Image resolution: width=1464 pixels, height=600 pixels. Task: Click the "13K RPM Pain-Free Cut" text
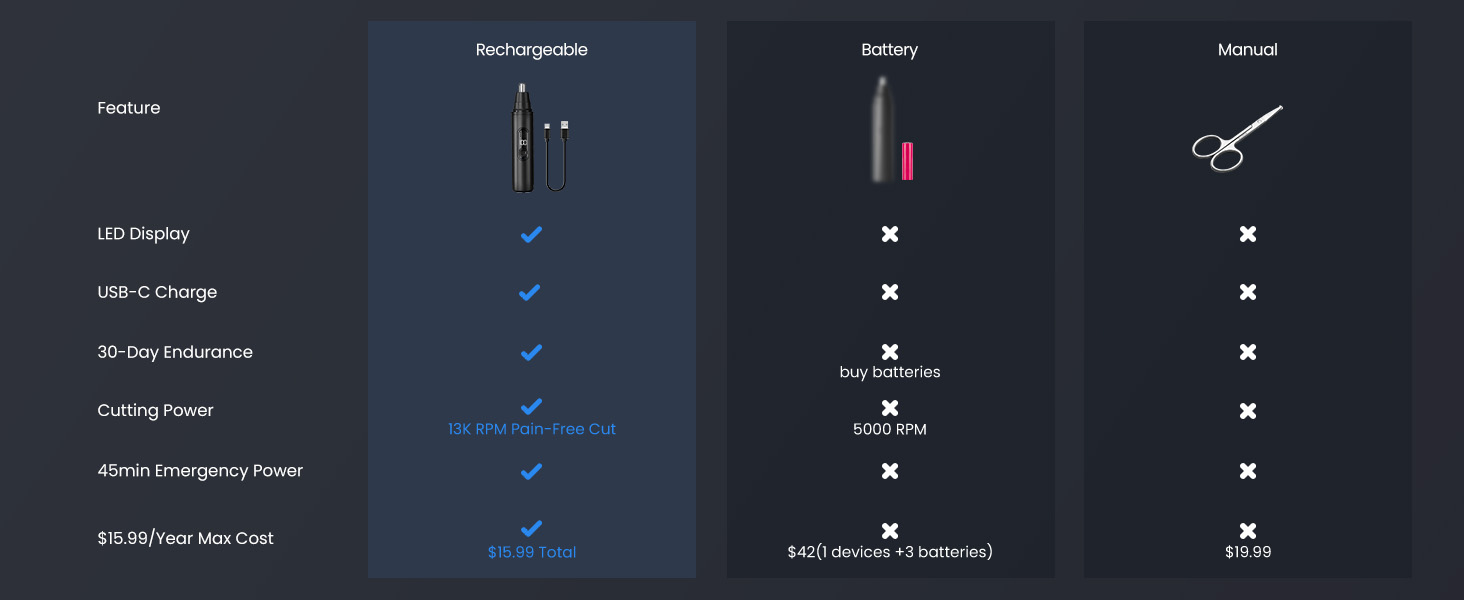tap(531, 429)
